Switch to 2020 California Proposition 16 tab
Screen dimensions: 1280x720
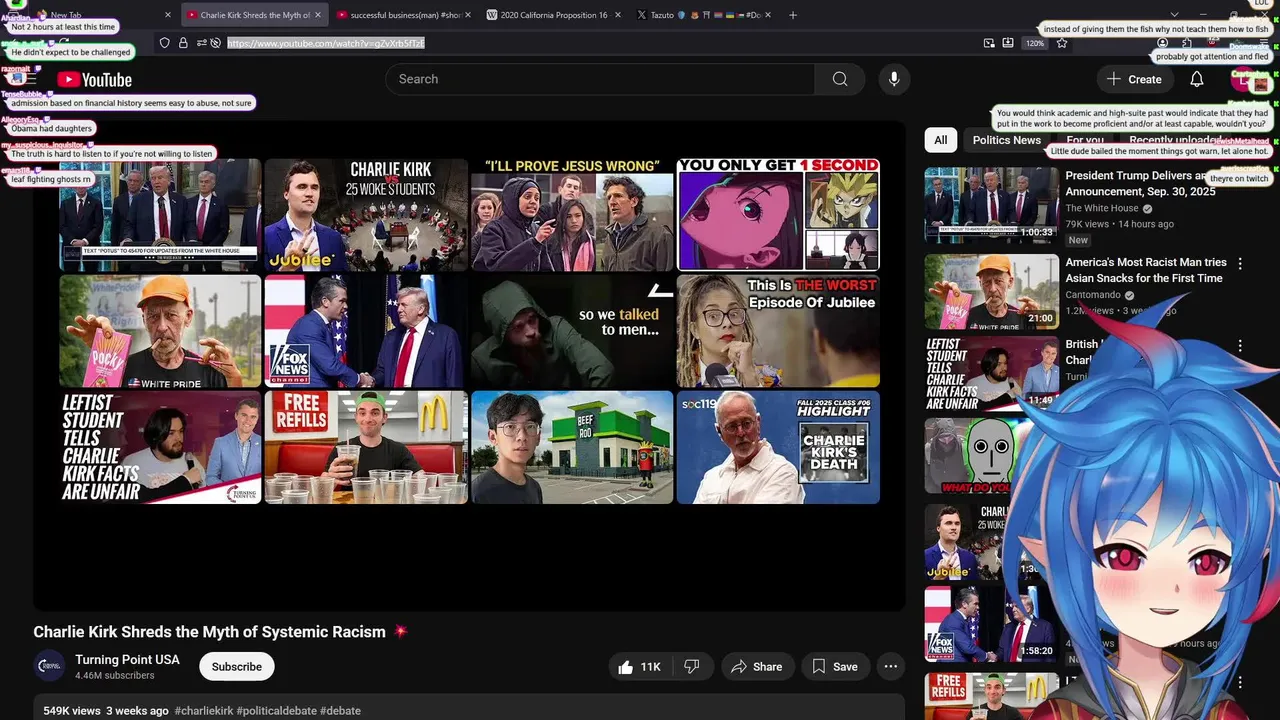(553, 15)
